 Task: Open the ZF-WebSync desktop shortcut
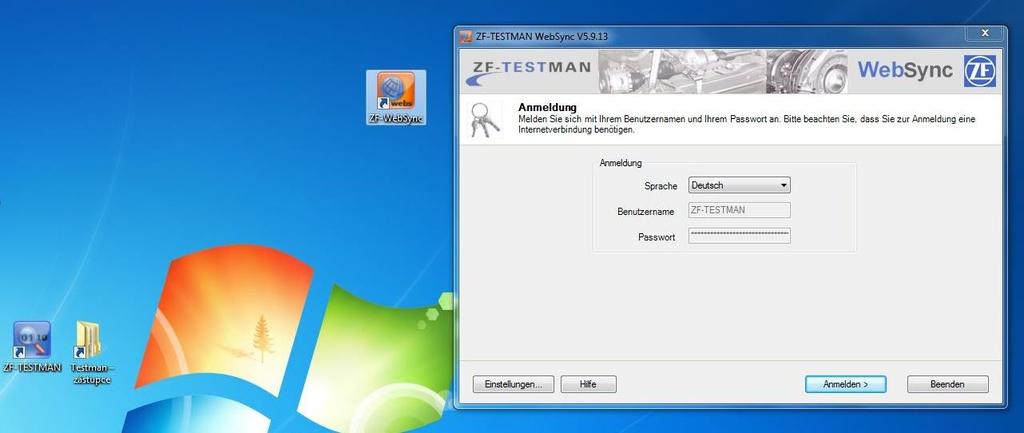(x=396, y=97)
